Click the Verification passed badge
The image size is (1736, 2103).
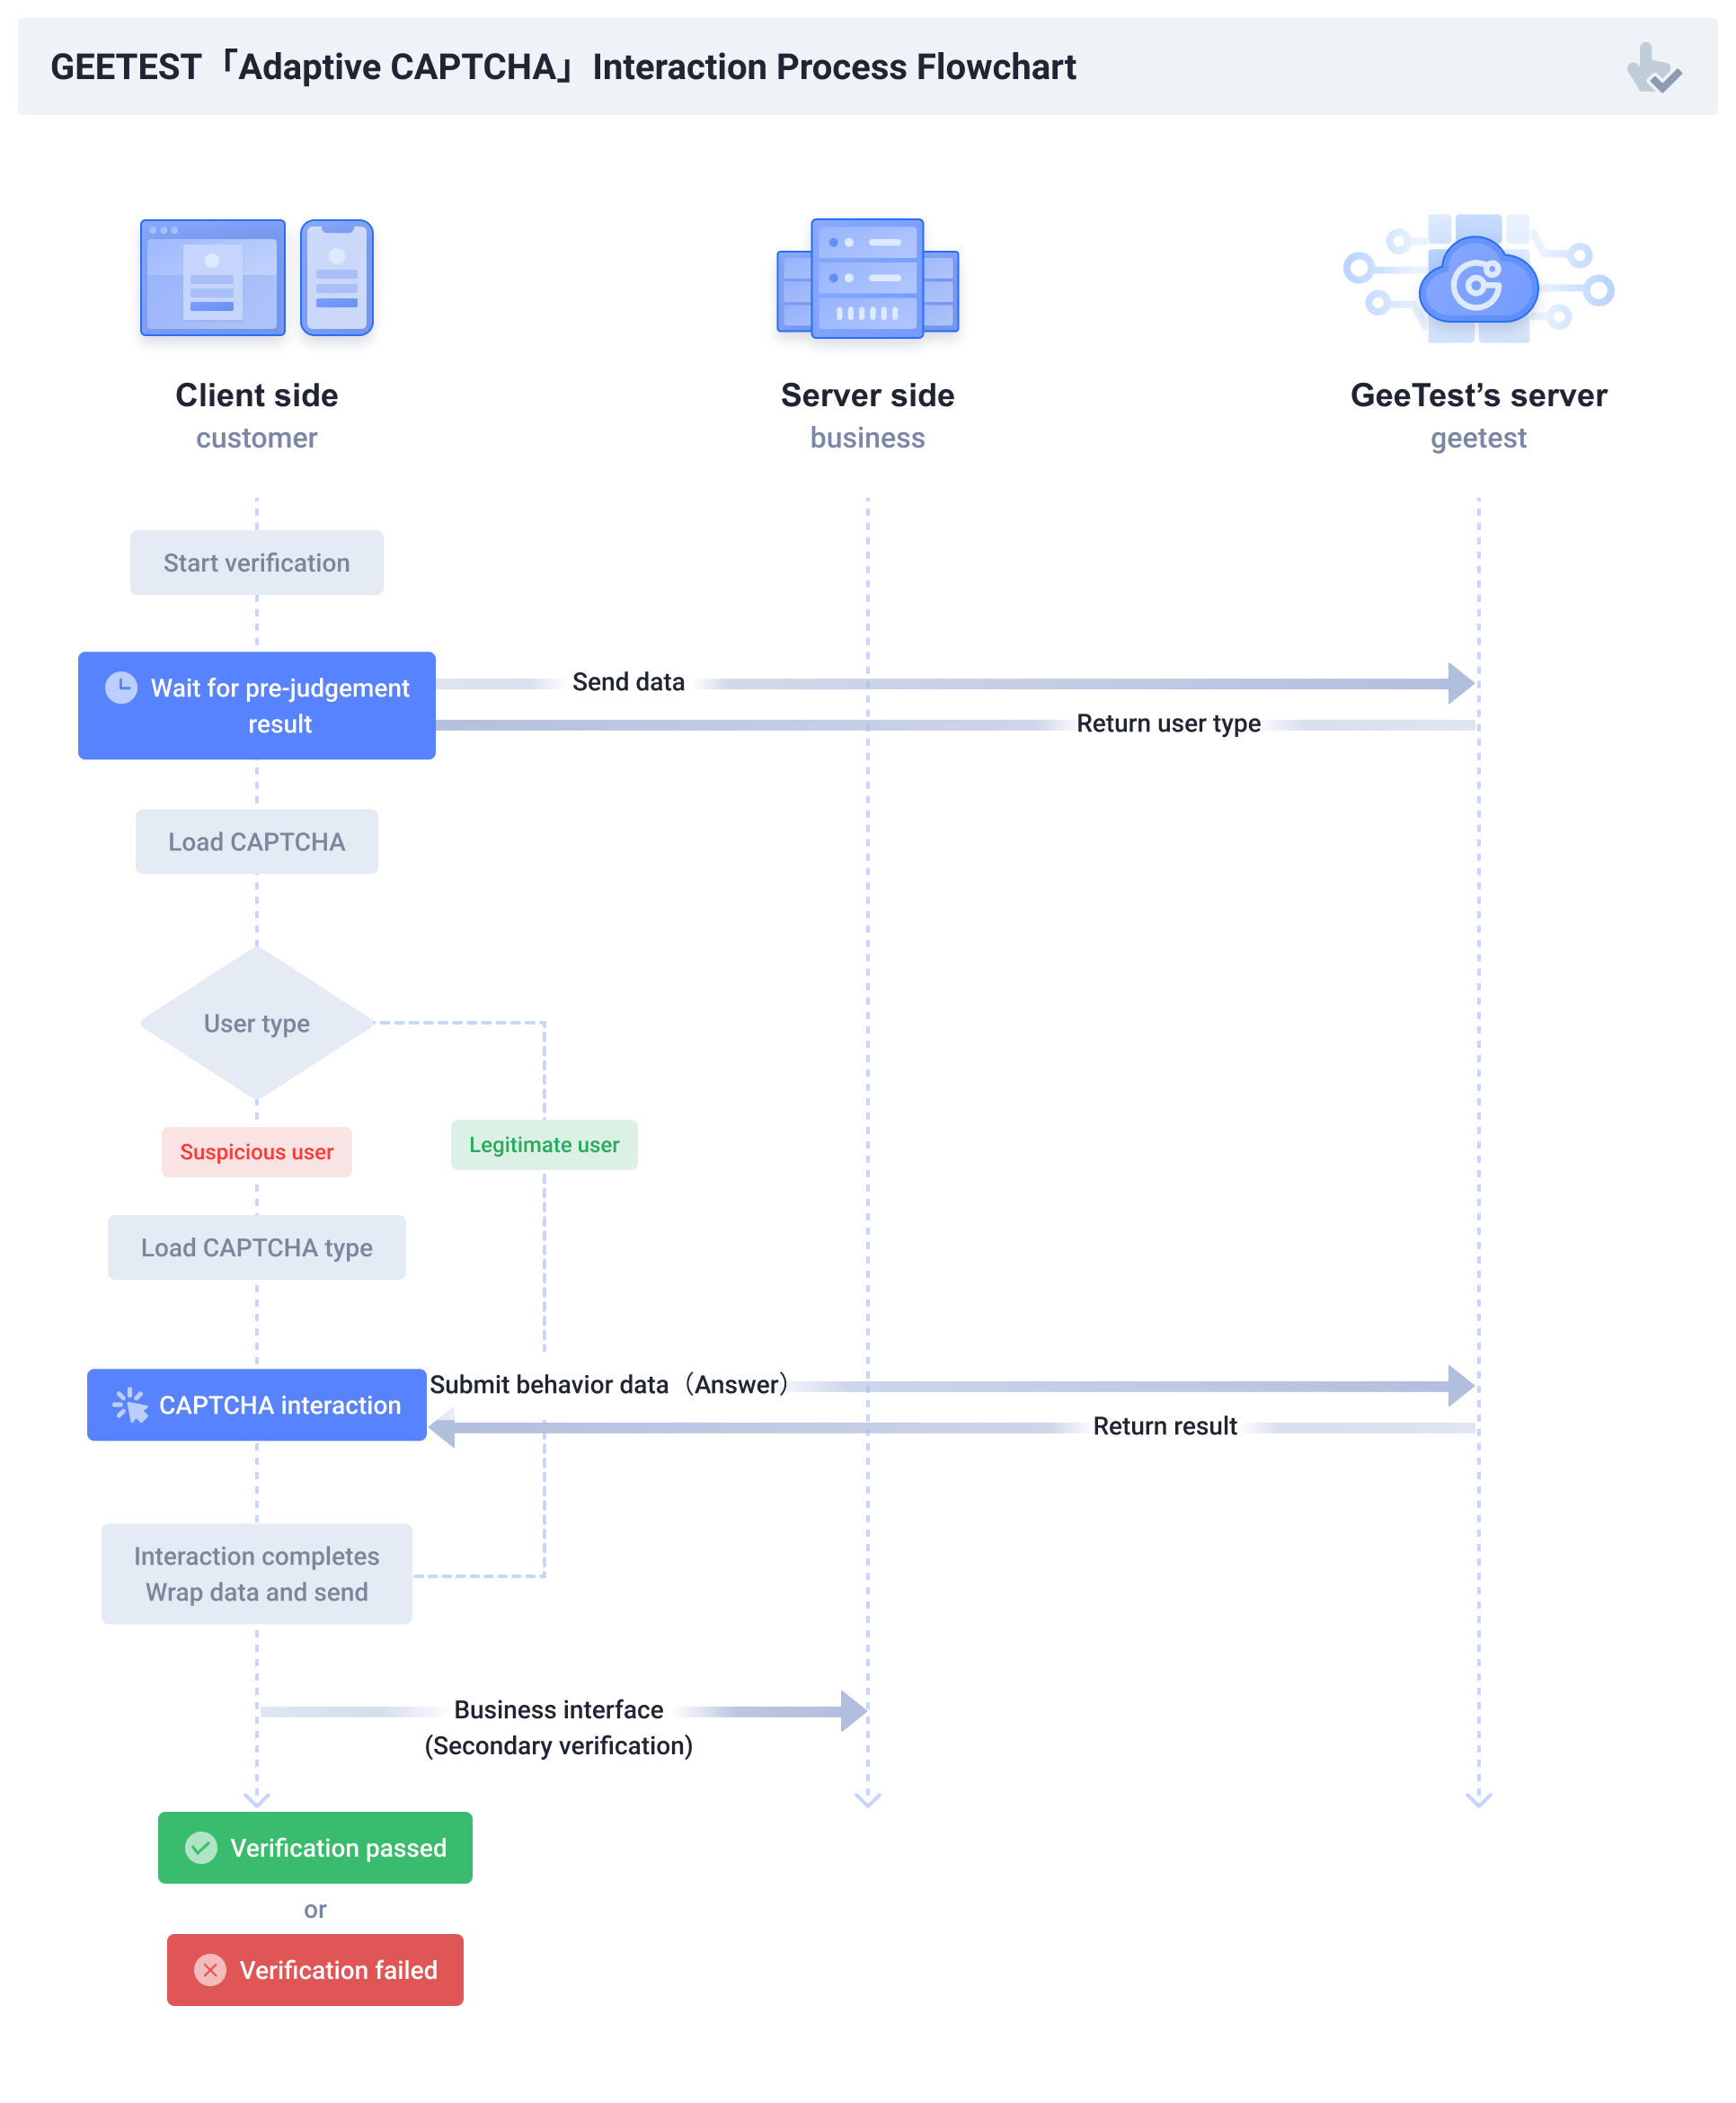pos(315,1848)
